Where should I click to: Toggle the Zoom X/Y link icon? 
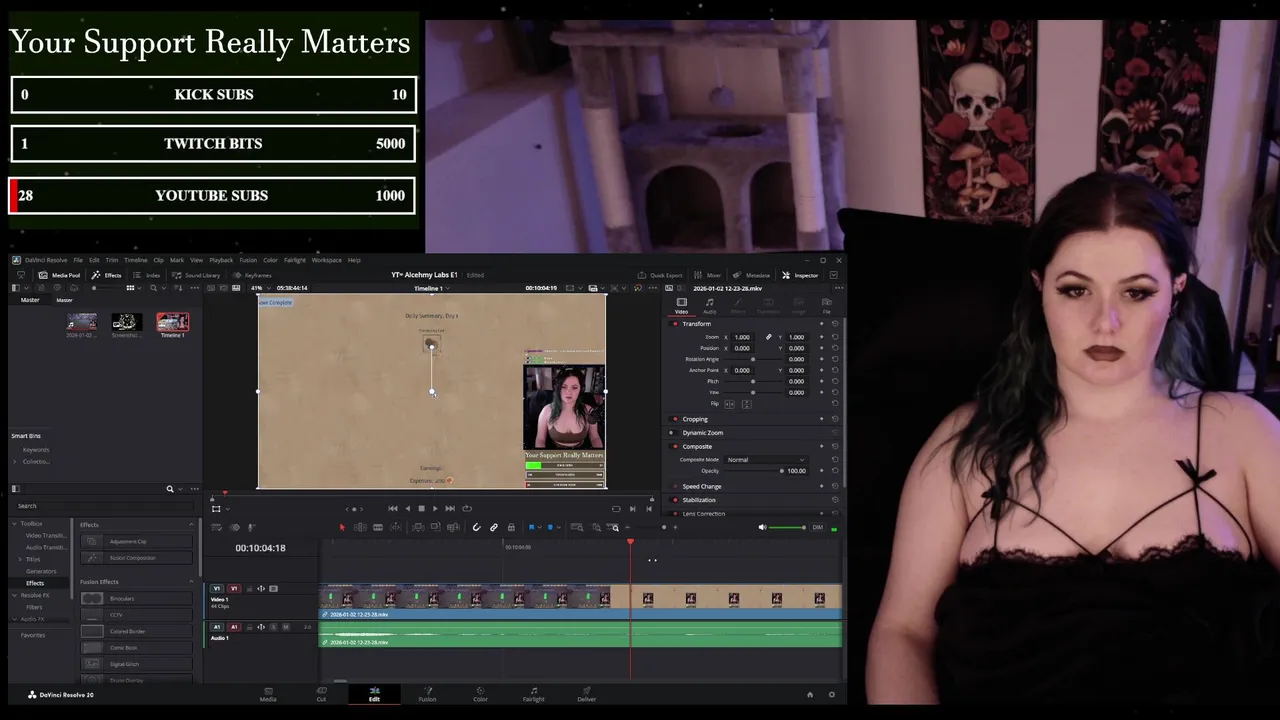click(769, 337)
